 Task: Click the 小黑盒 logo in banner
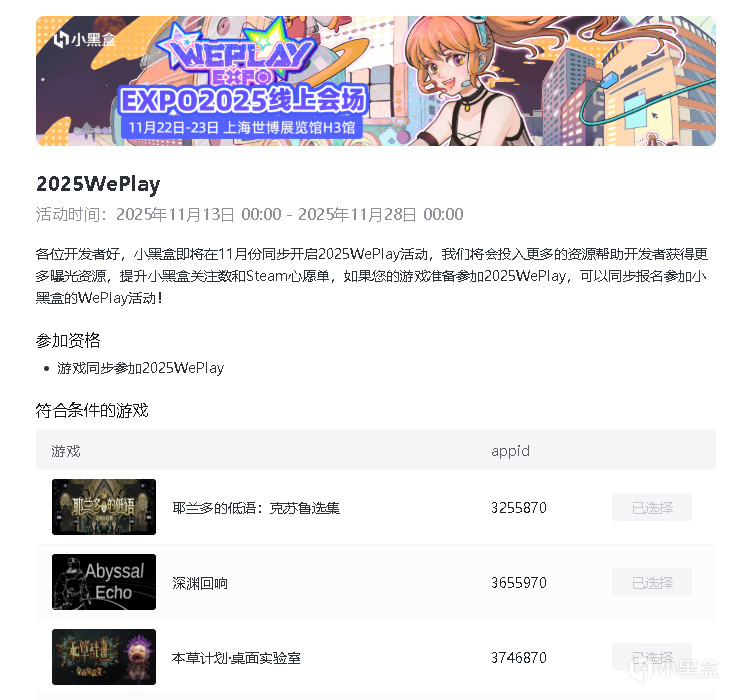click(x=85, y=39)
